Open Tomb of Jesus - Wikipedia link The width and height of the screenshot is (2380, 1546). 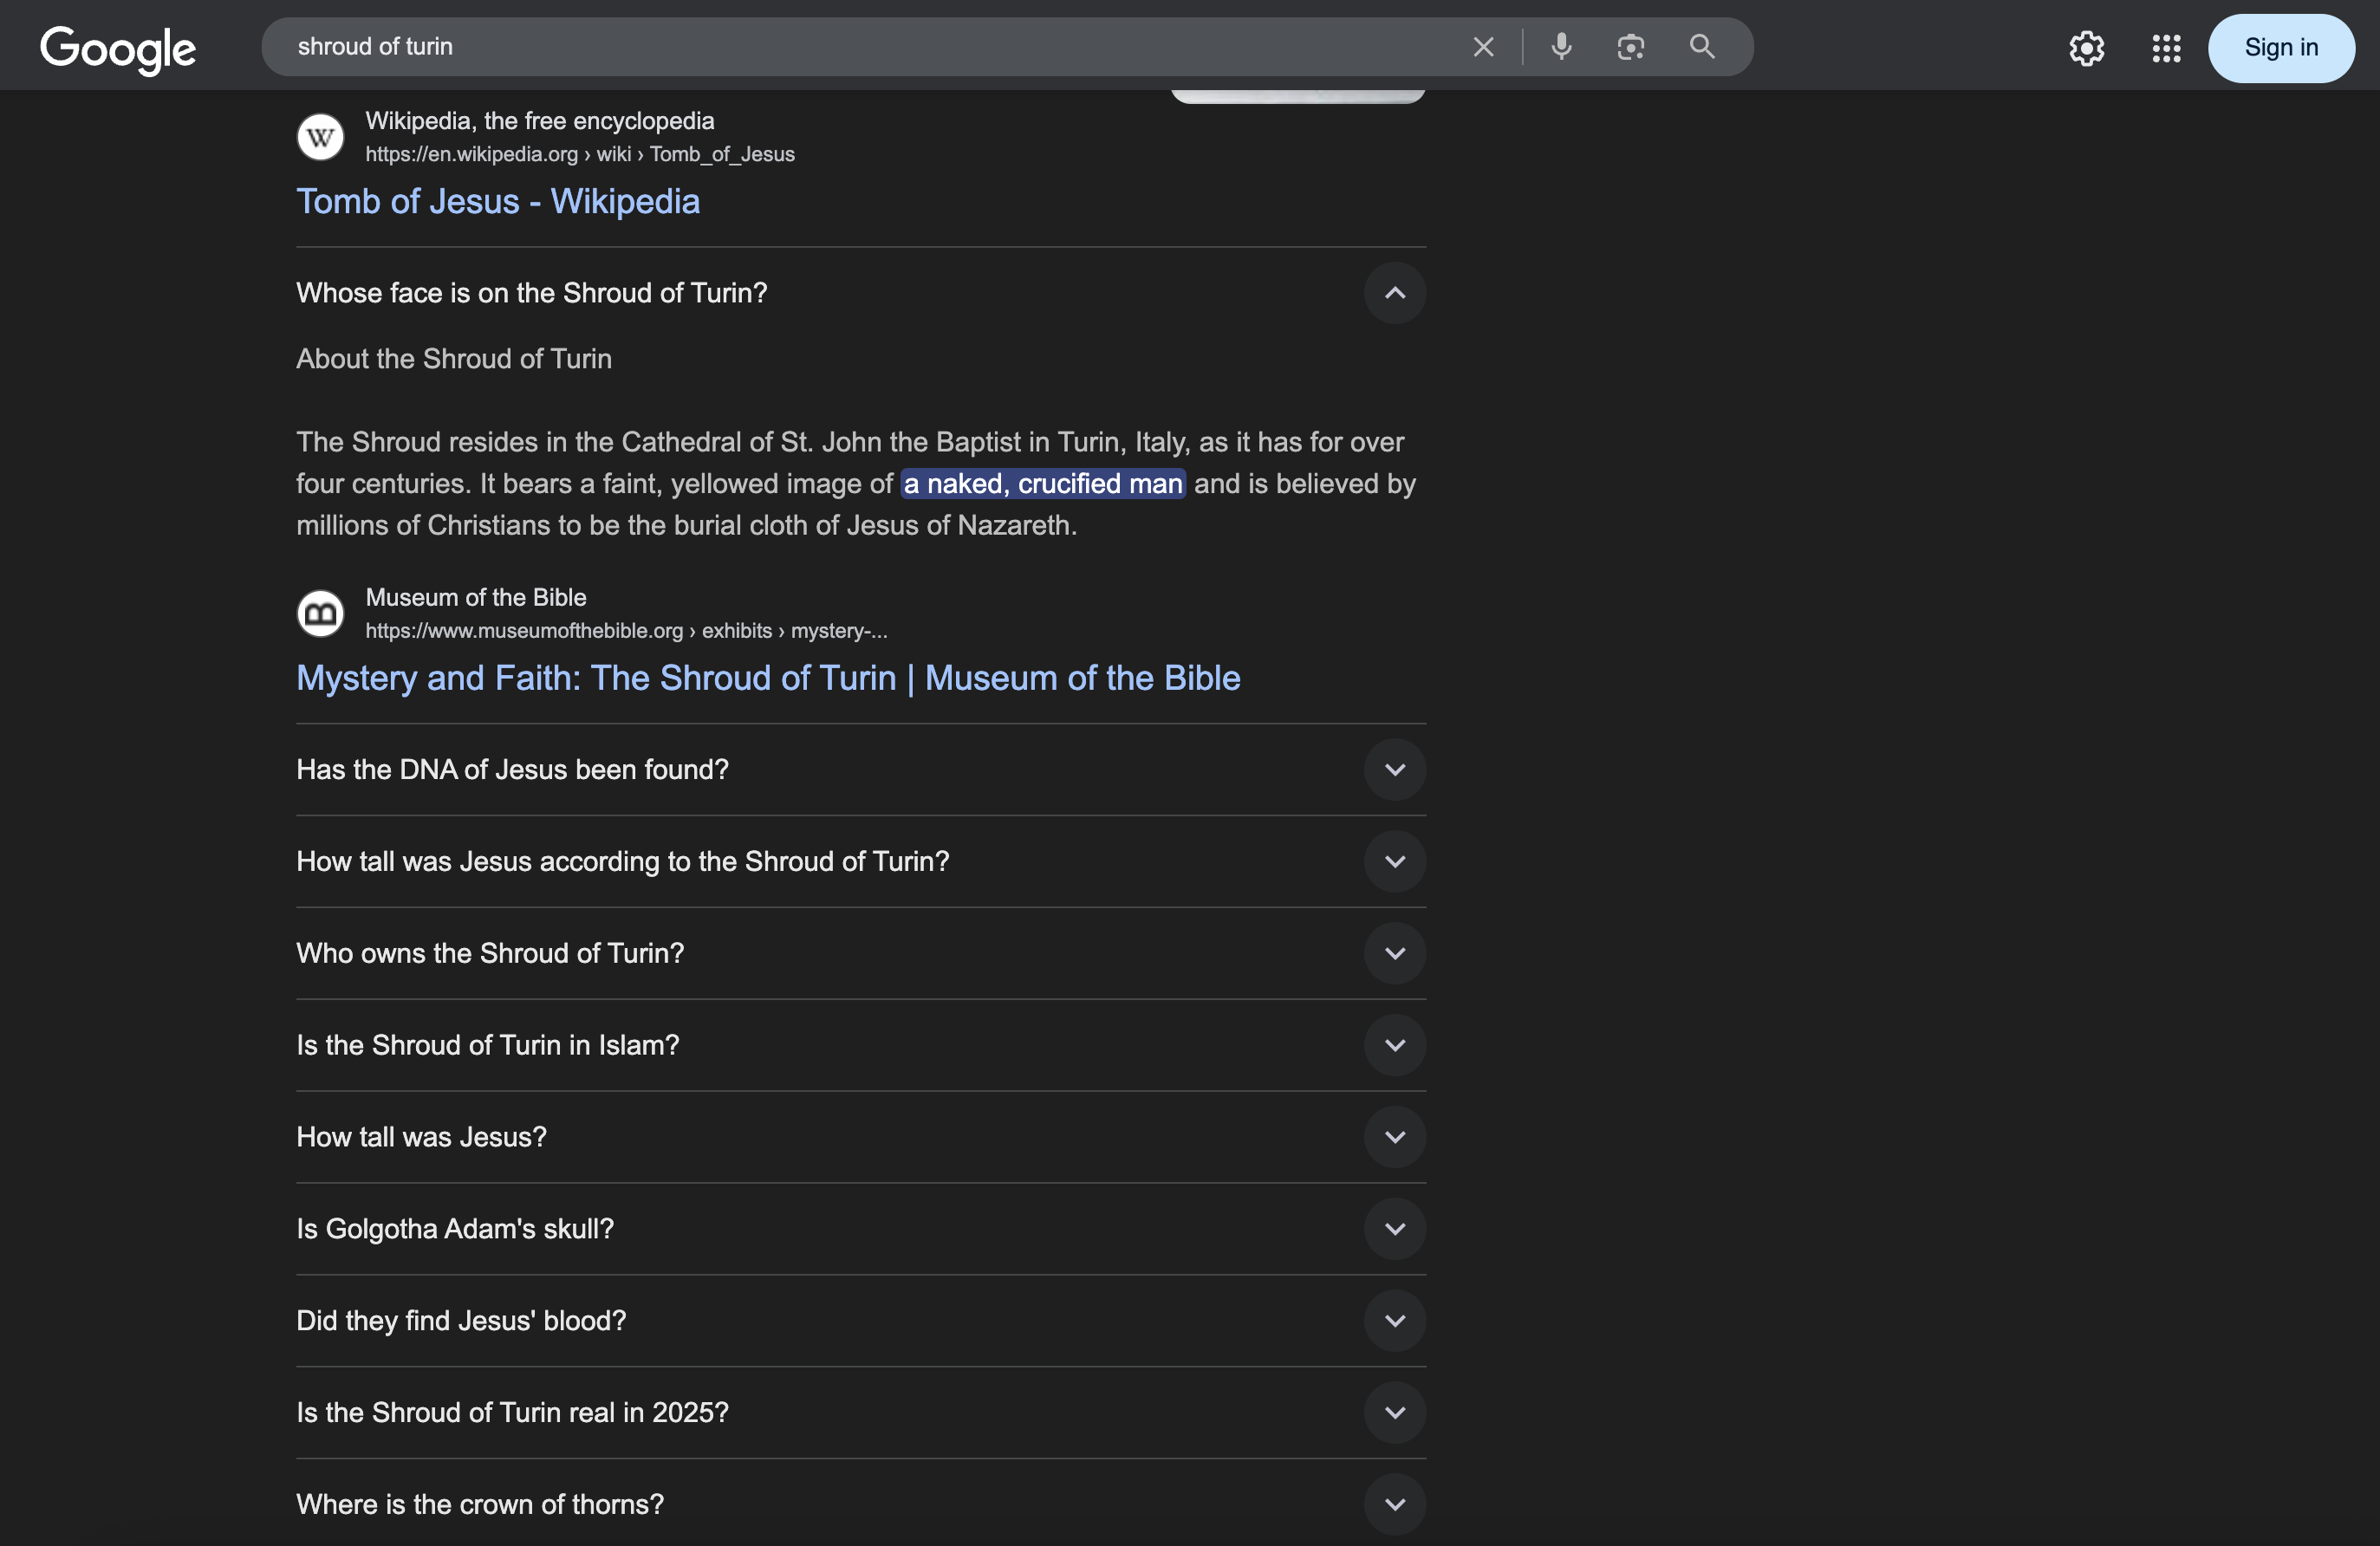coord(498,202)
